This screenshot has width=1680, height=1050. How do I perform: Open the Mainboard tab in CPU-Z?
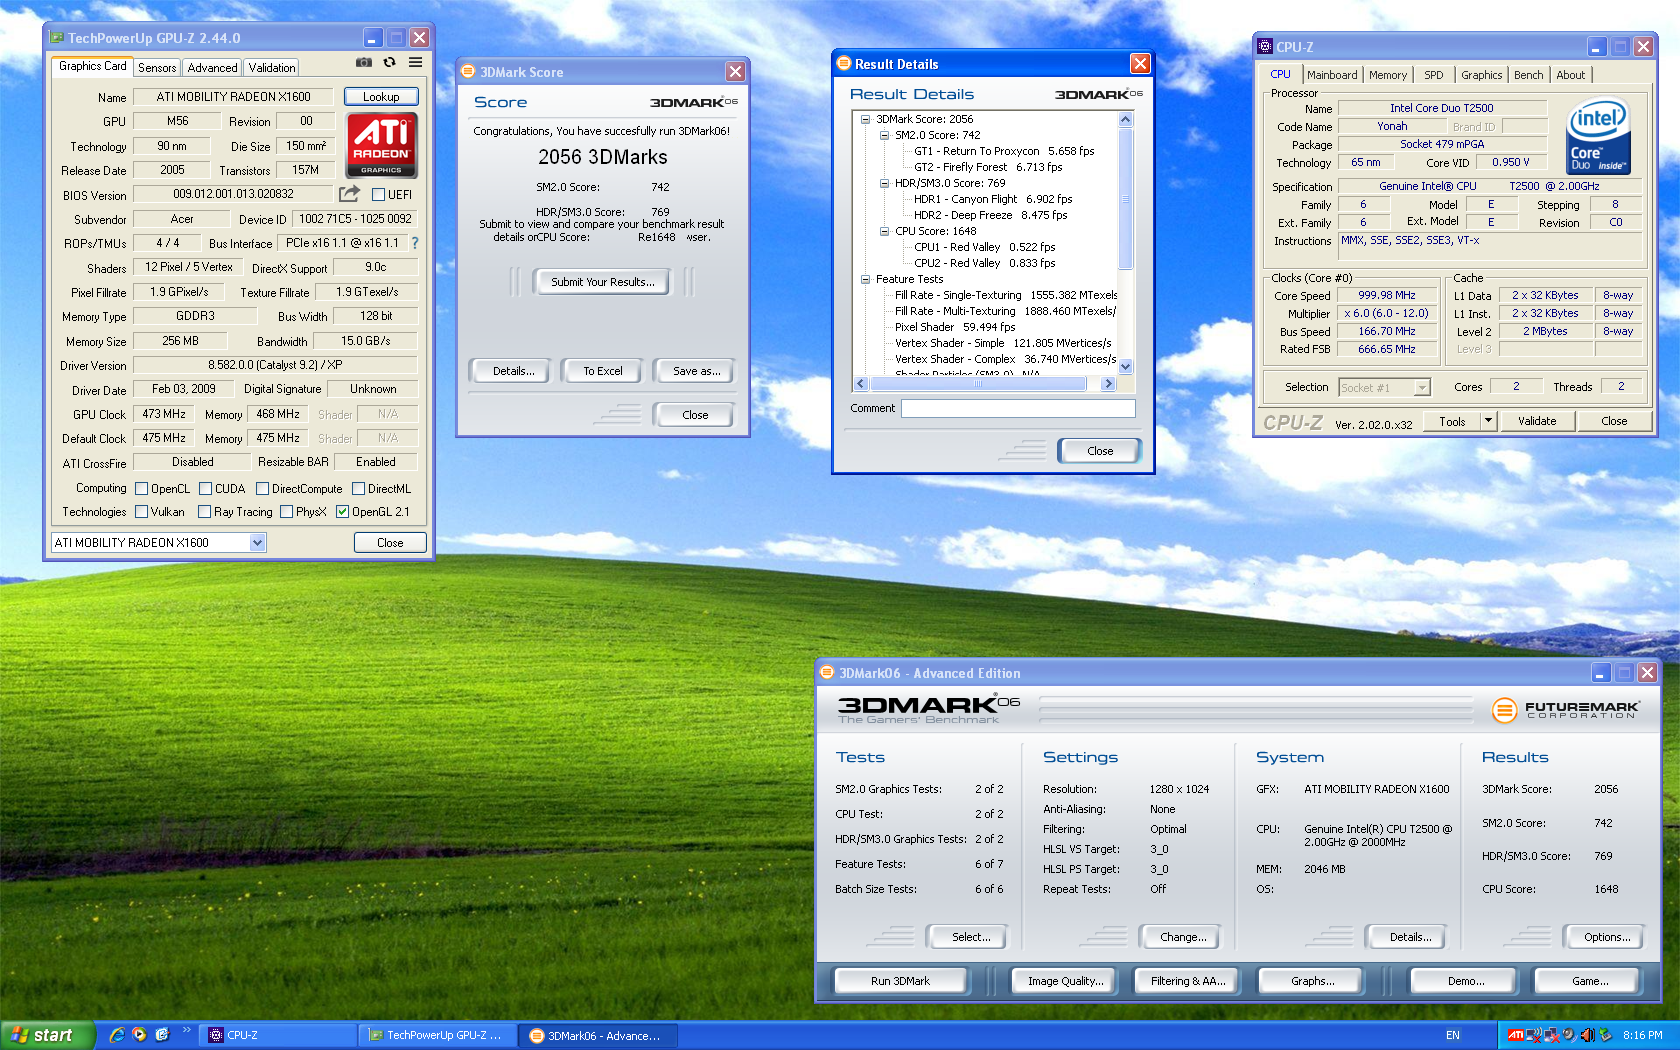point(1332,75)
